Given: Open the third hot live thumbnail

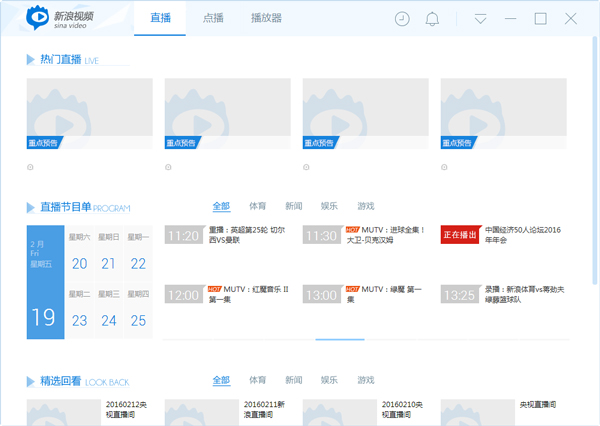Looking at the screenshot, I should coord(365,113).
